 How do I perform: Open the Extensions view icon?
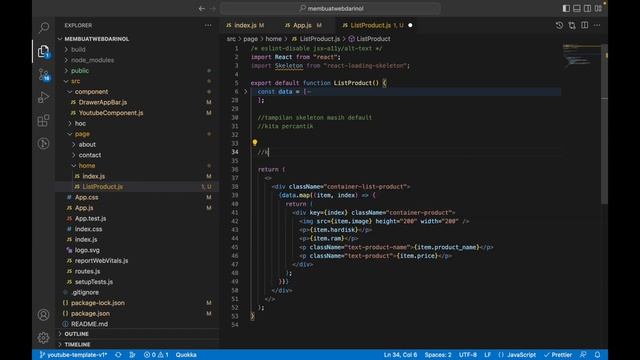click(x=44, y=120)
